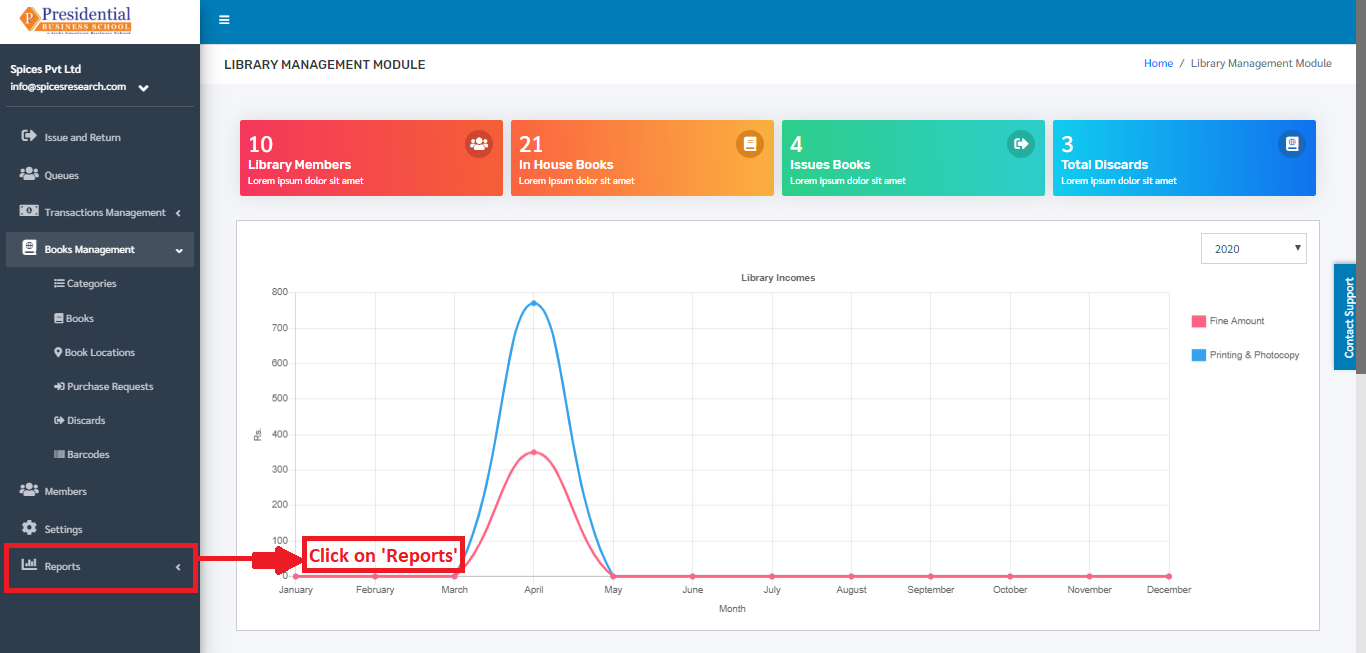Toggle Fine Amount series in legend
The height and width of the screenshot is (653, 1366).
coord(1228,321)
